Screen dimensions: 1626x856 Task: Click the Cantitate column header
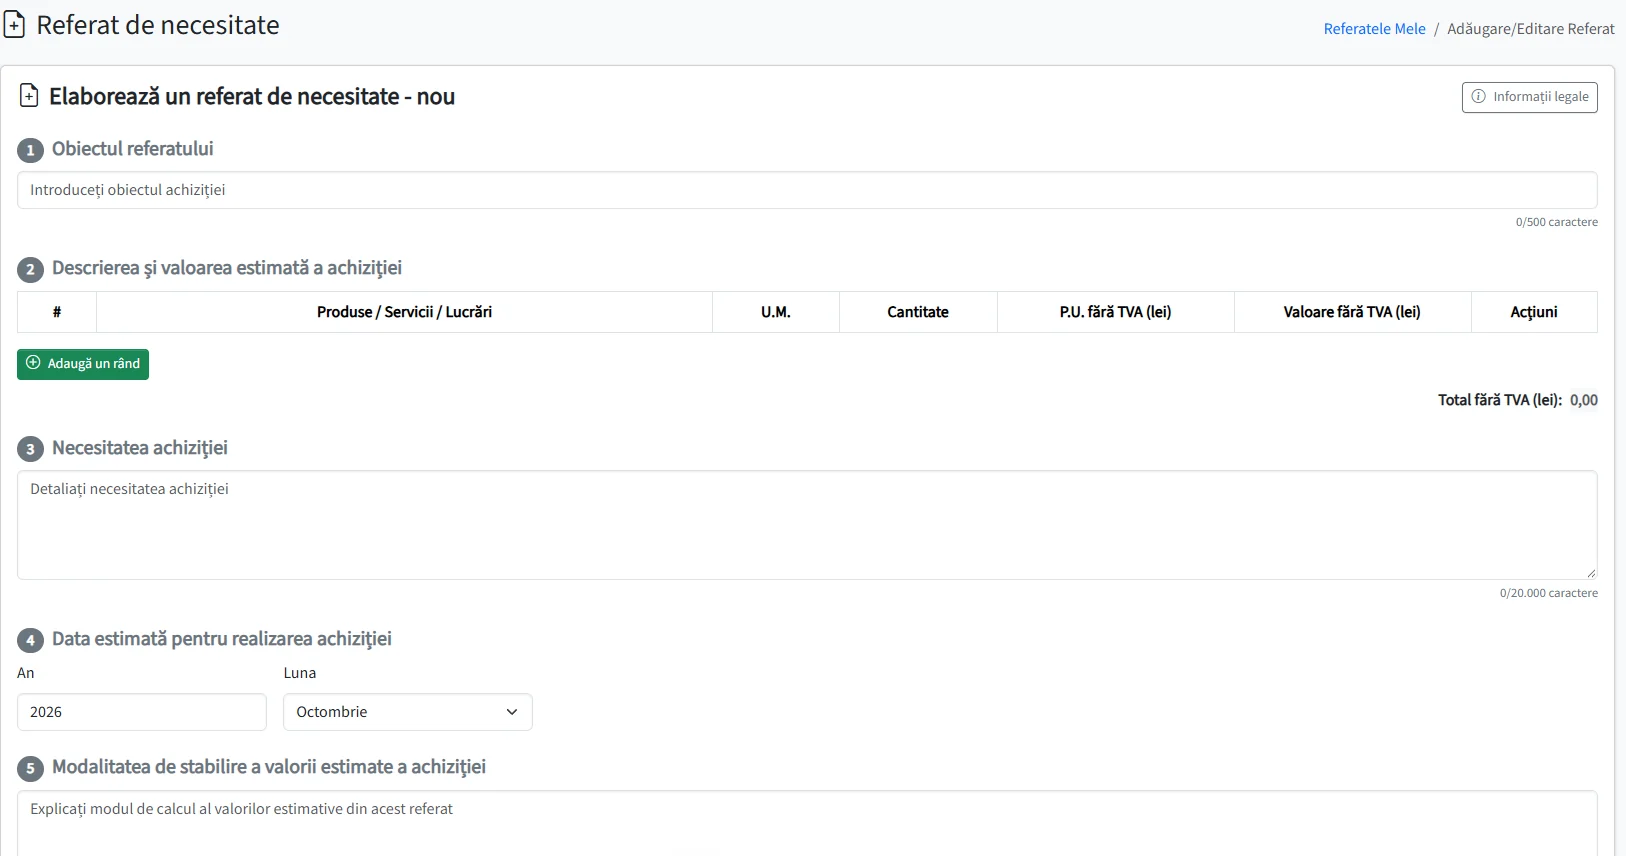tap(918, 312)
